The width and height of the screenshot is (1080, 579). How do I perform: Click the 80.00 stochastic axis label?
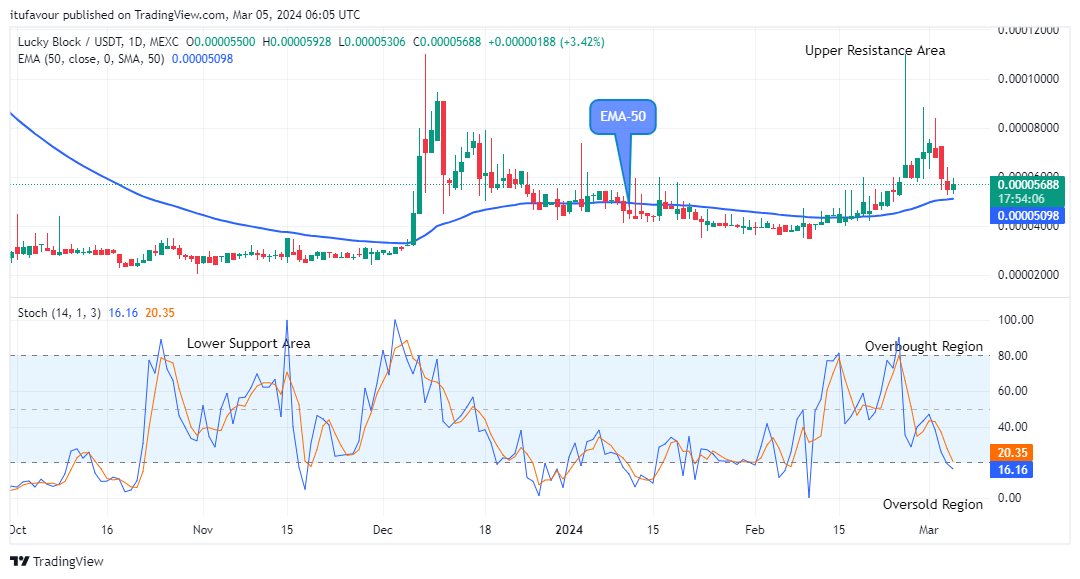pyautogui.click(x=1012, y=356)
